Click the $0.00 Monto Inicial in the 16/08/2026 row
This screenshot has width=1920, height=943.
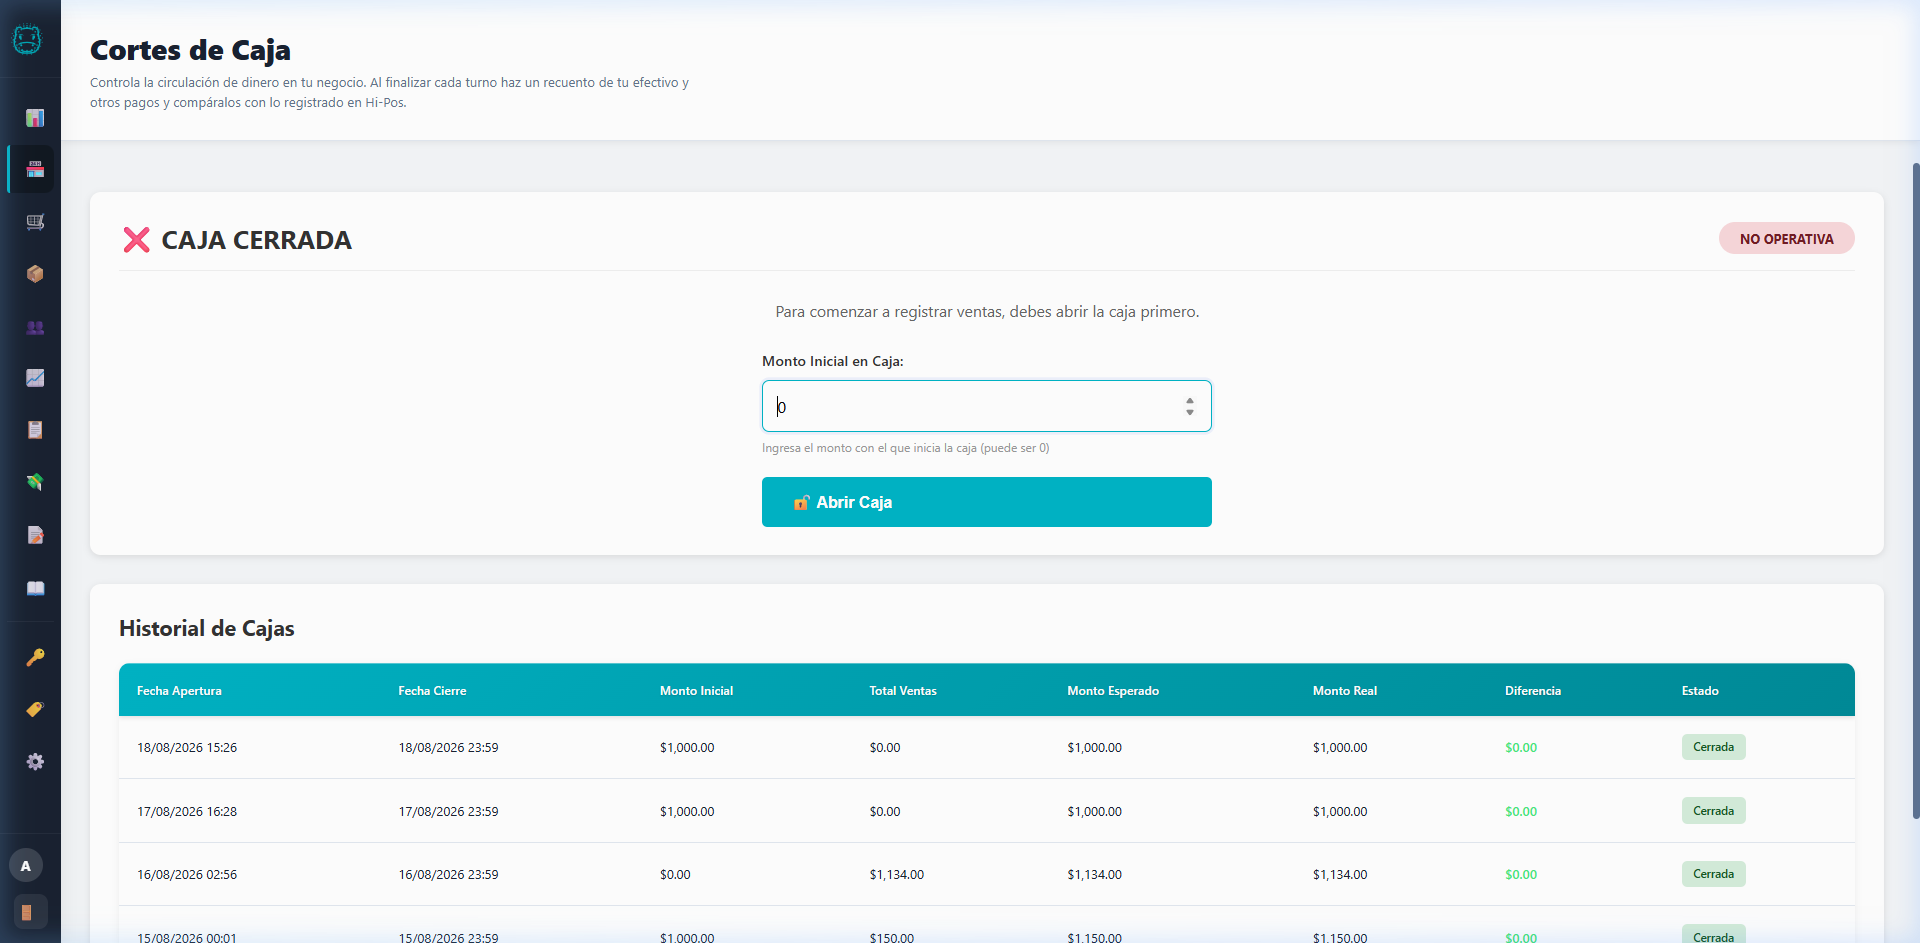click(675, 875)
